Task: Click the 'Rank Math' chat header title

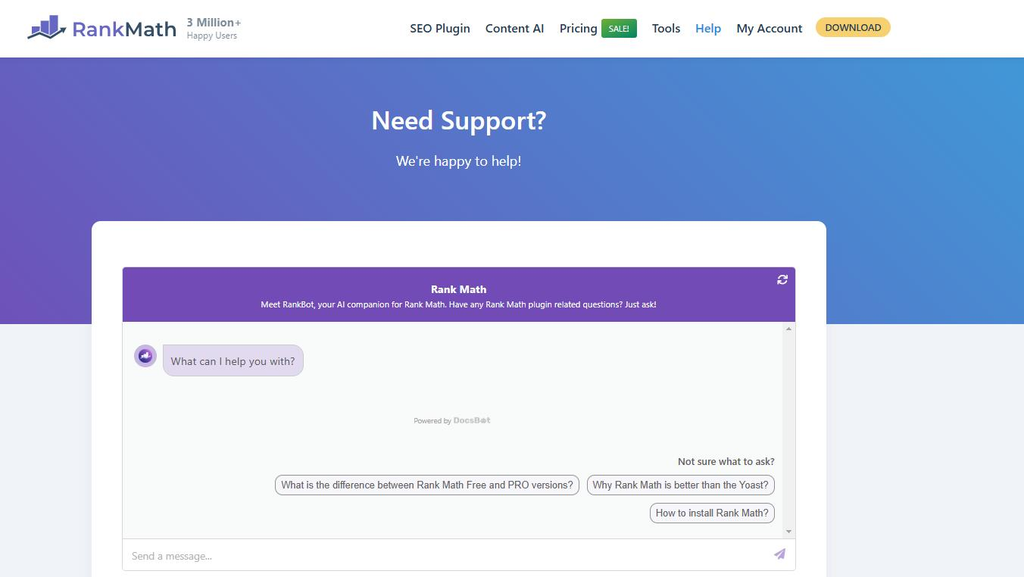Action: tap(458, 289)
